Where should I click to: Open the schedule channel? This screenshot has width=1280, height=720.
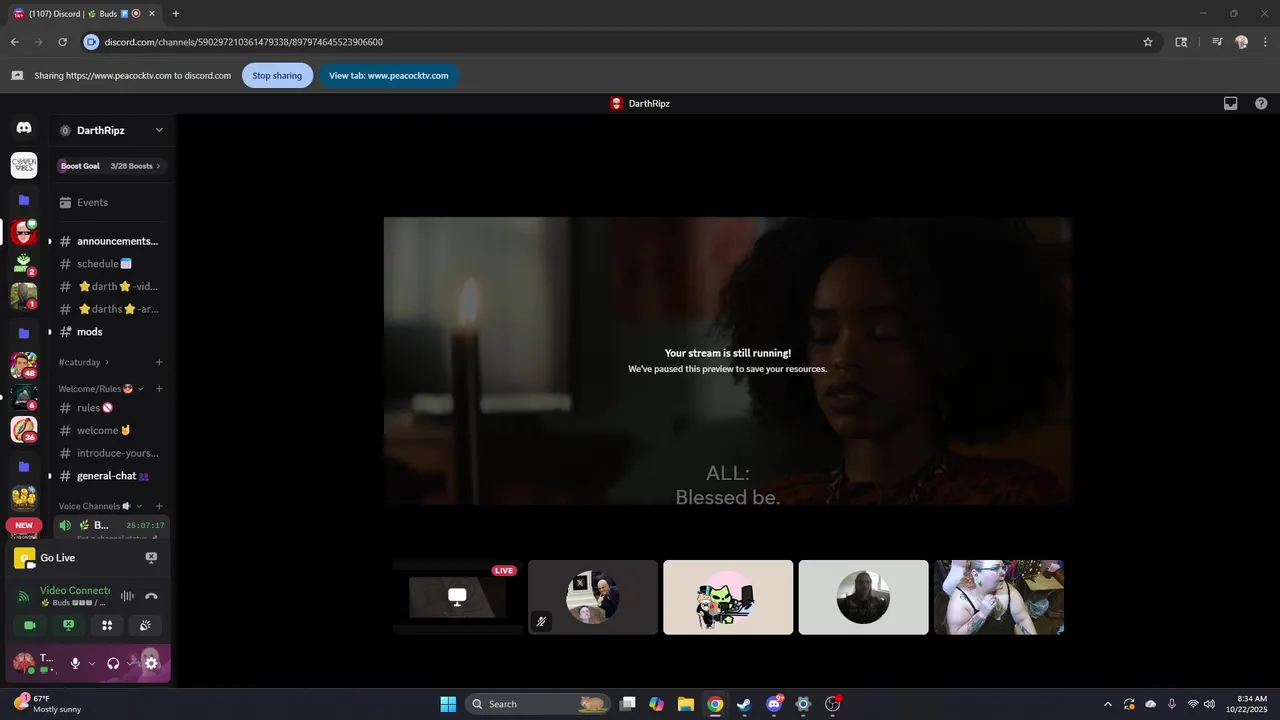110,264
